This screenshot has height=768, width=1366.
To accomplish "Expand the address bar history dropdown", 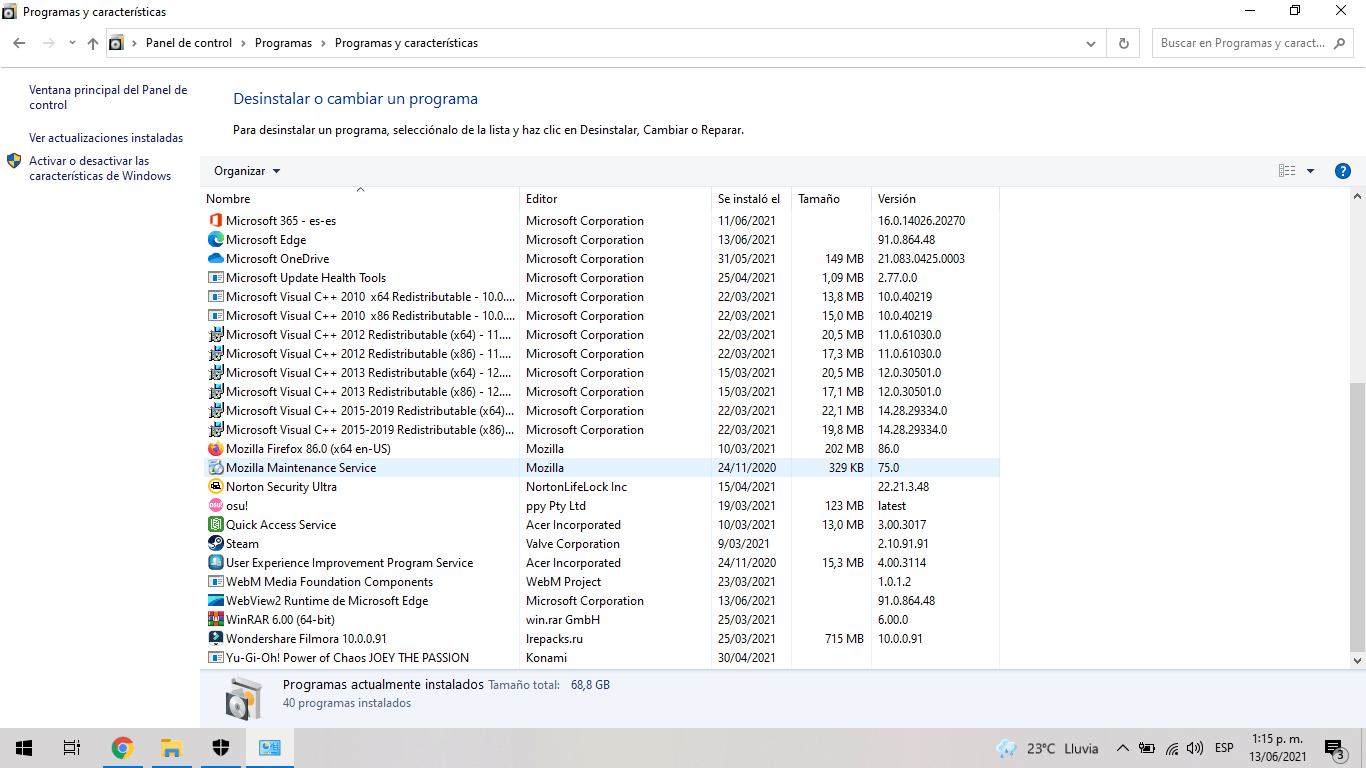I will tap(1091, 43).
